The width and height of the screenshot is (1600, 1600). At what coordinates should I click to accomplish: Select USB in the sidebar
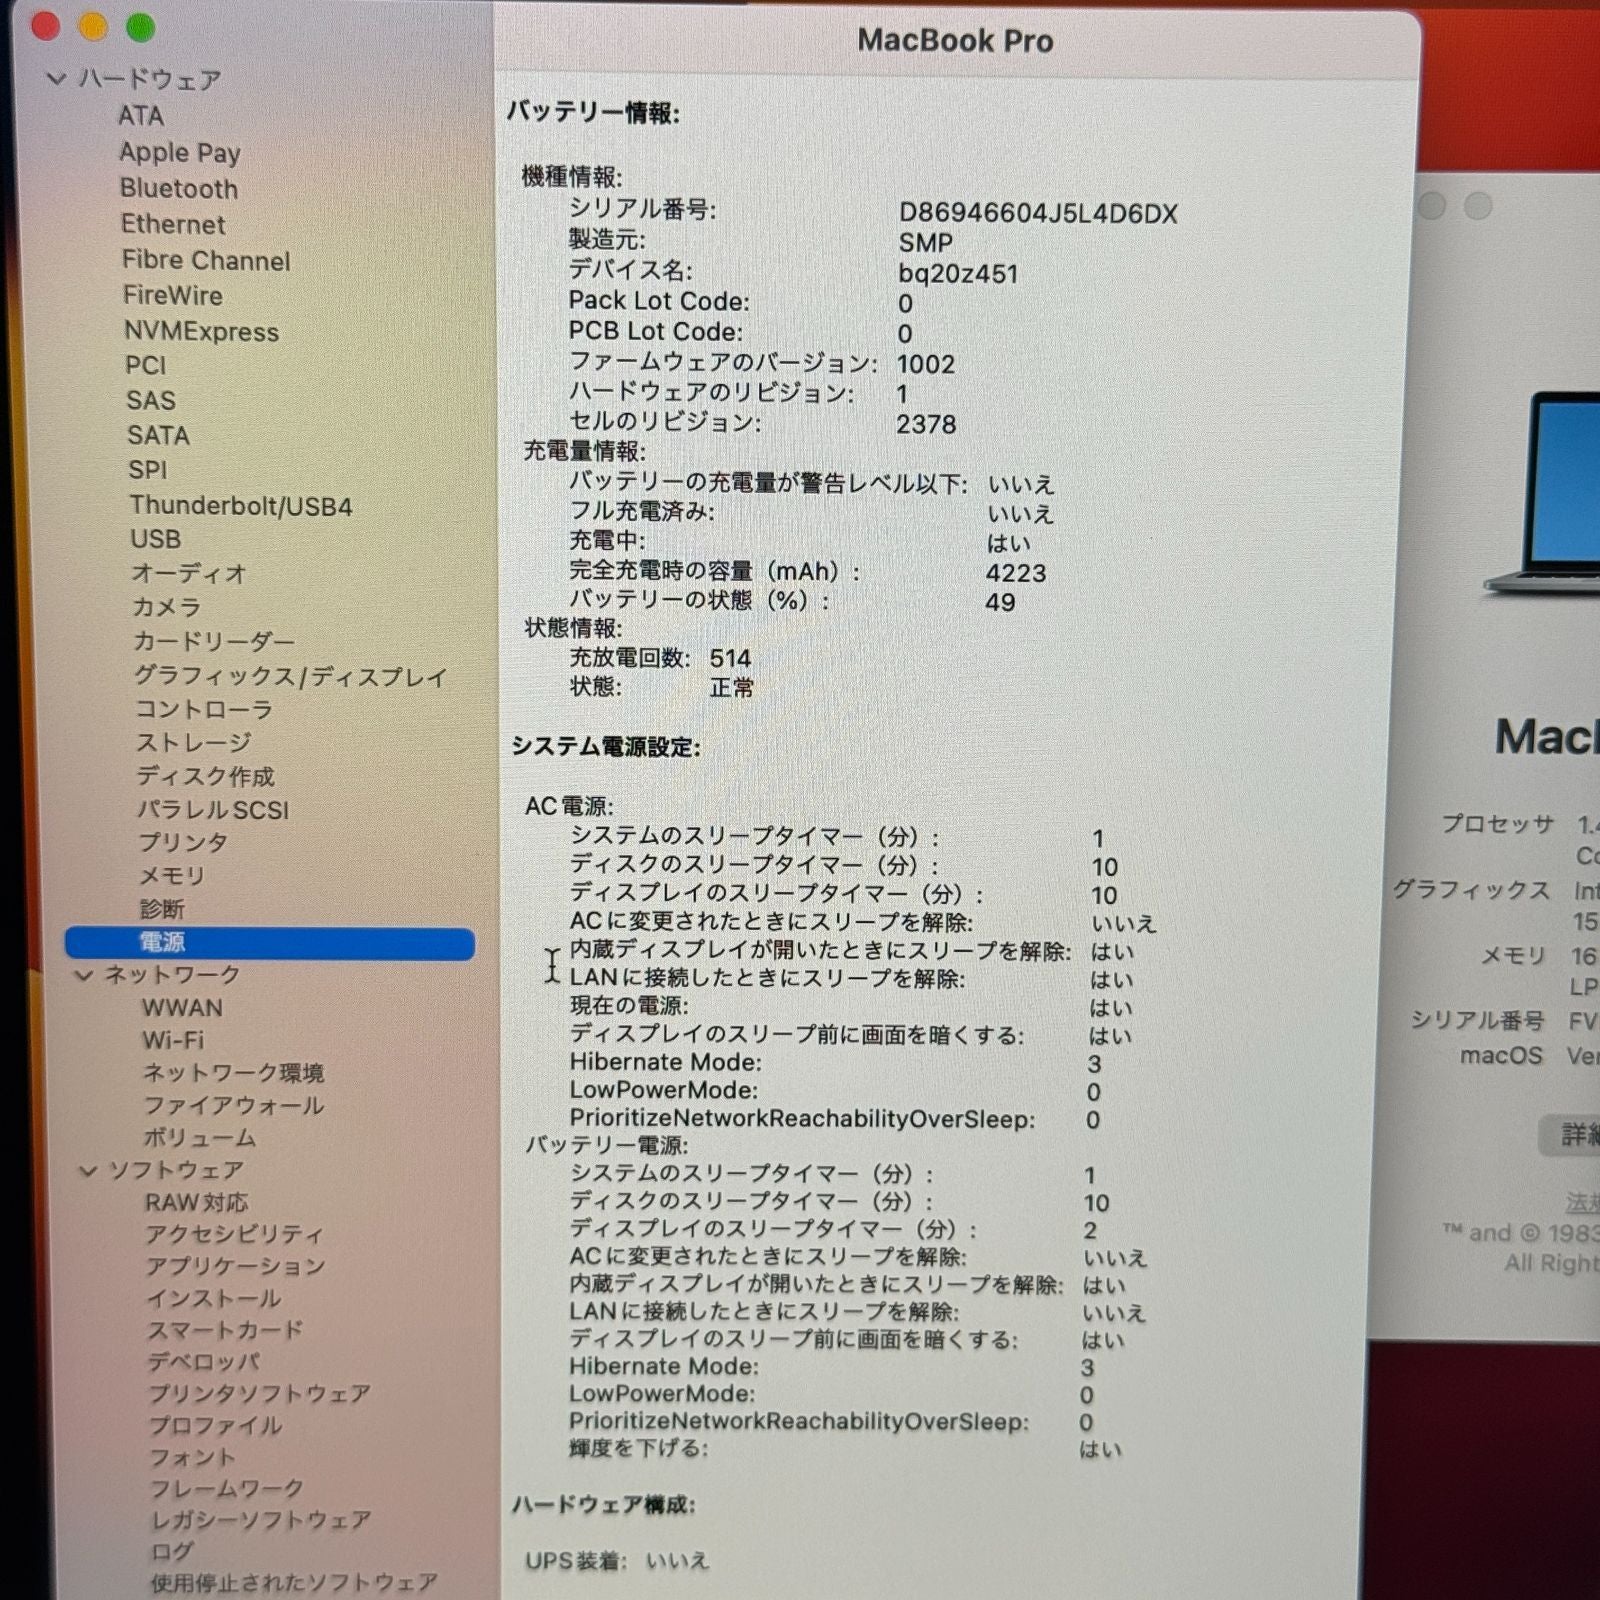[x=156, y=540]
